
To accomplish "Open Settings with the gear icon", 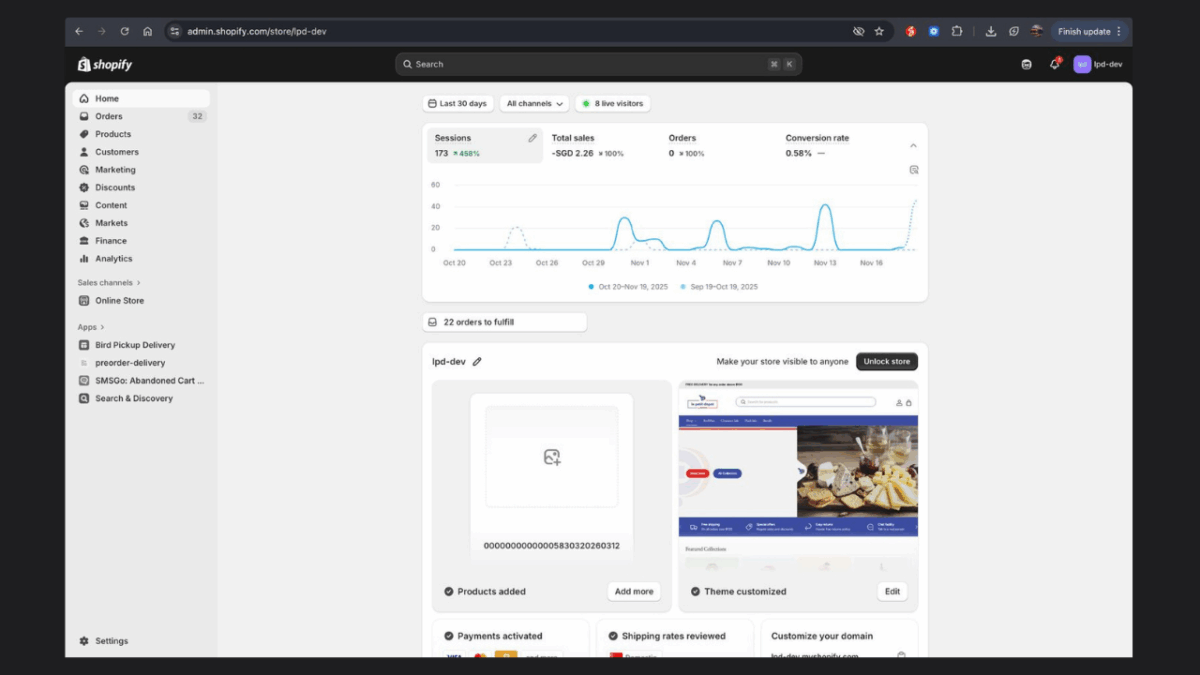I will pyautogui.click(x=84, y=641).
